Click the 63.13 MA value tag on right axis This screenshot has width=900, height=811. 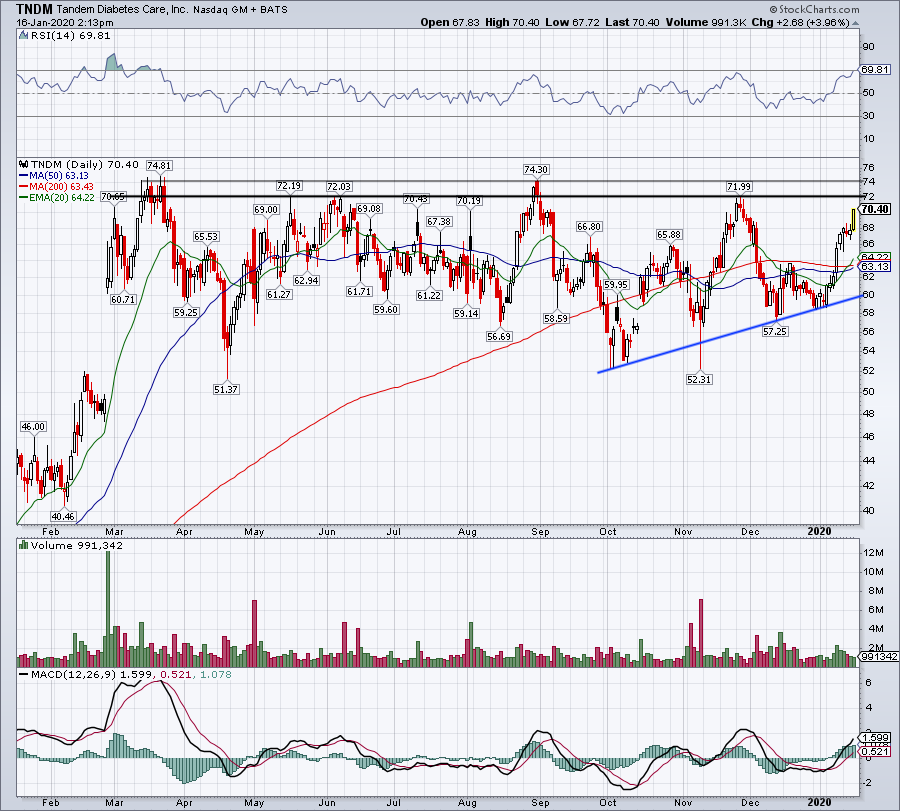click(x=875, y=267)
